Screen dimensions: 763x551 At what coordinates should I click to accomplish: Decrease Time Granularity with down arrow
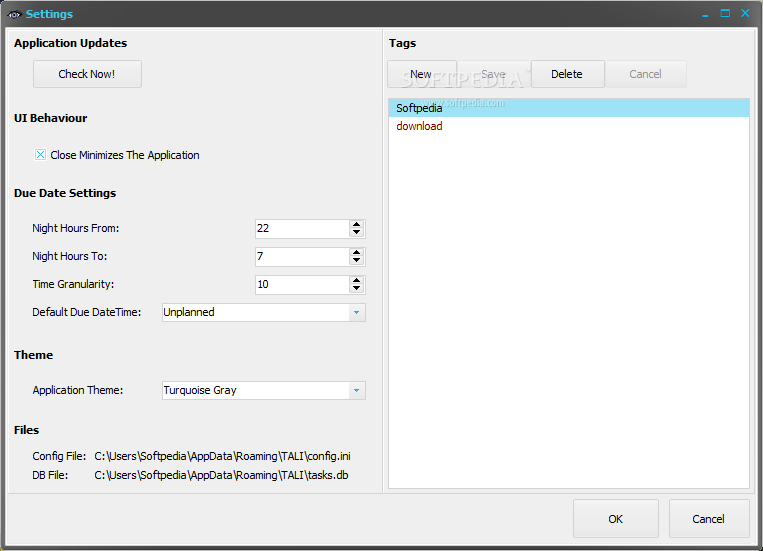(x=357, y=288)
